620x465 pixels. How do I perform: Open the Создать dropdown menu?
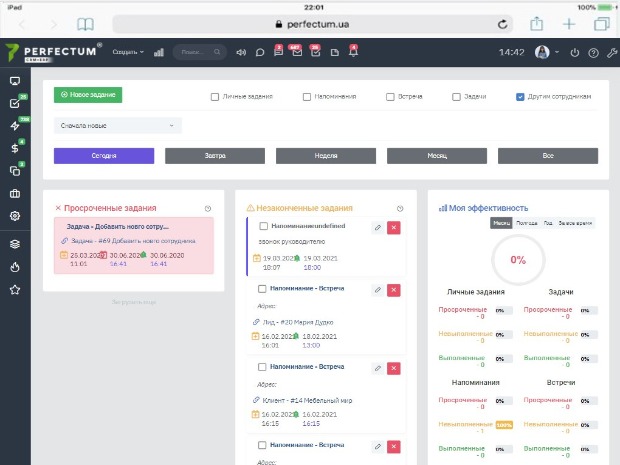tap(128, 52)
